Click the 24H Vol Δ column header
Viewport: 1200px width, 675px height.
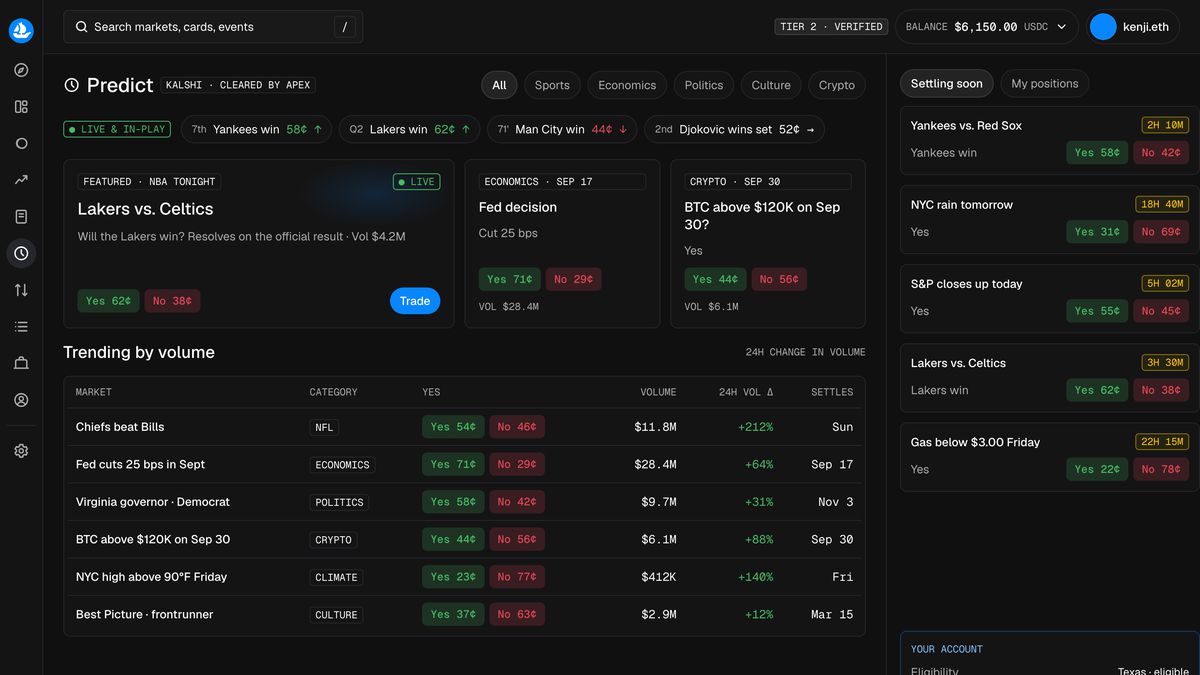click(x=746, y=392)
